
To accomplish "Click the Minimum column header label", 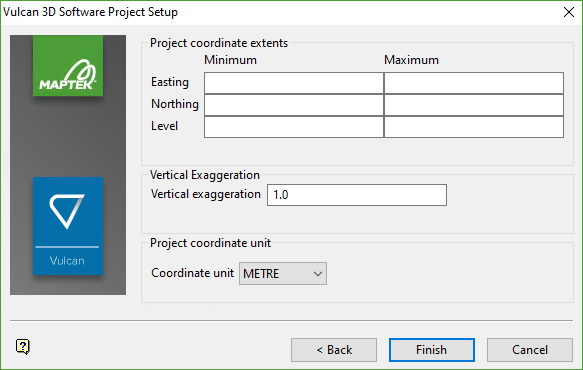I will pos(231,60).
